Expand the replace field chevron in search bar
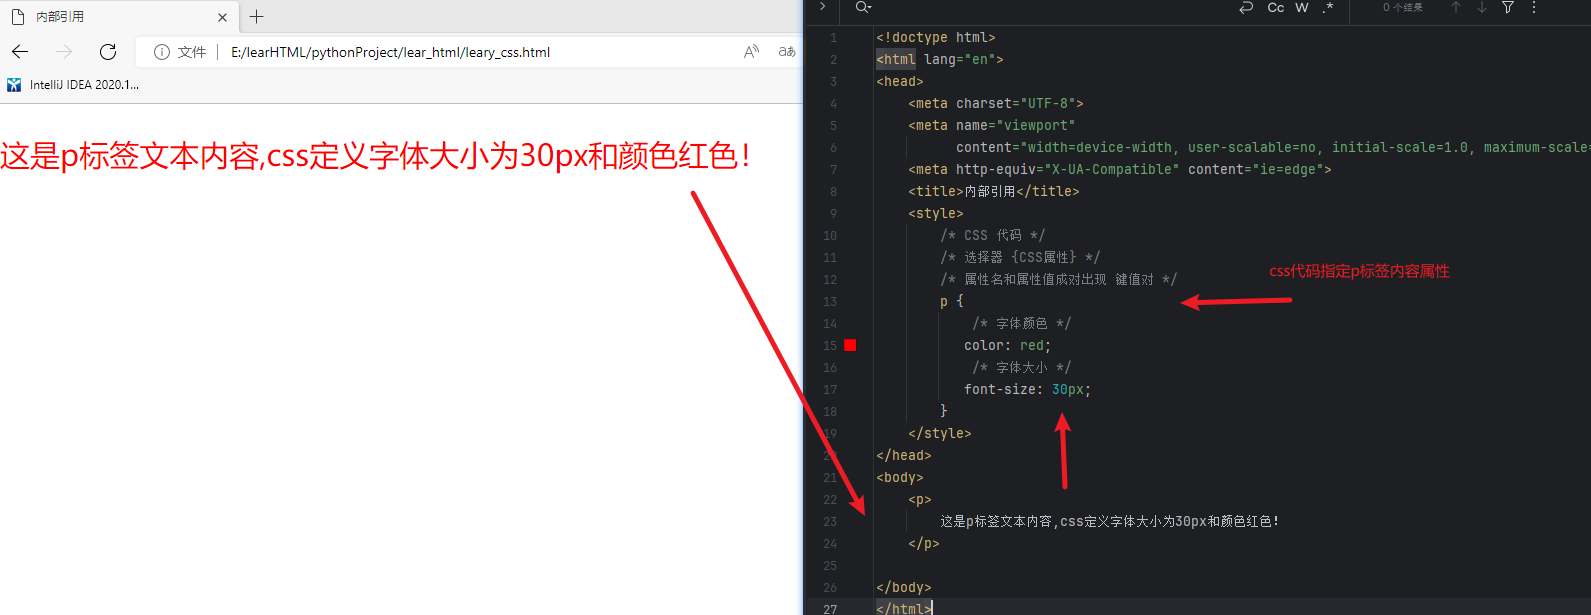The width and height of the screenshot is (1591, 615). (x=822, y=7)
